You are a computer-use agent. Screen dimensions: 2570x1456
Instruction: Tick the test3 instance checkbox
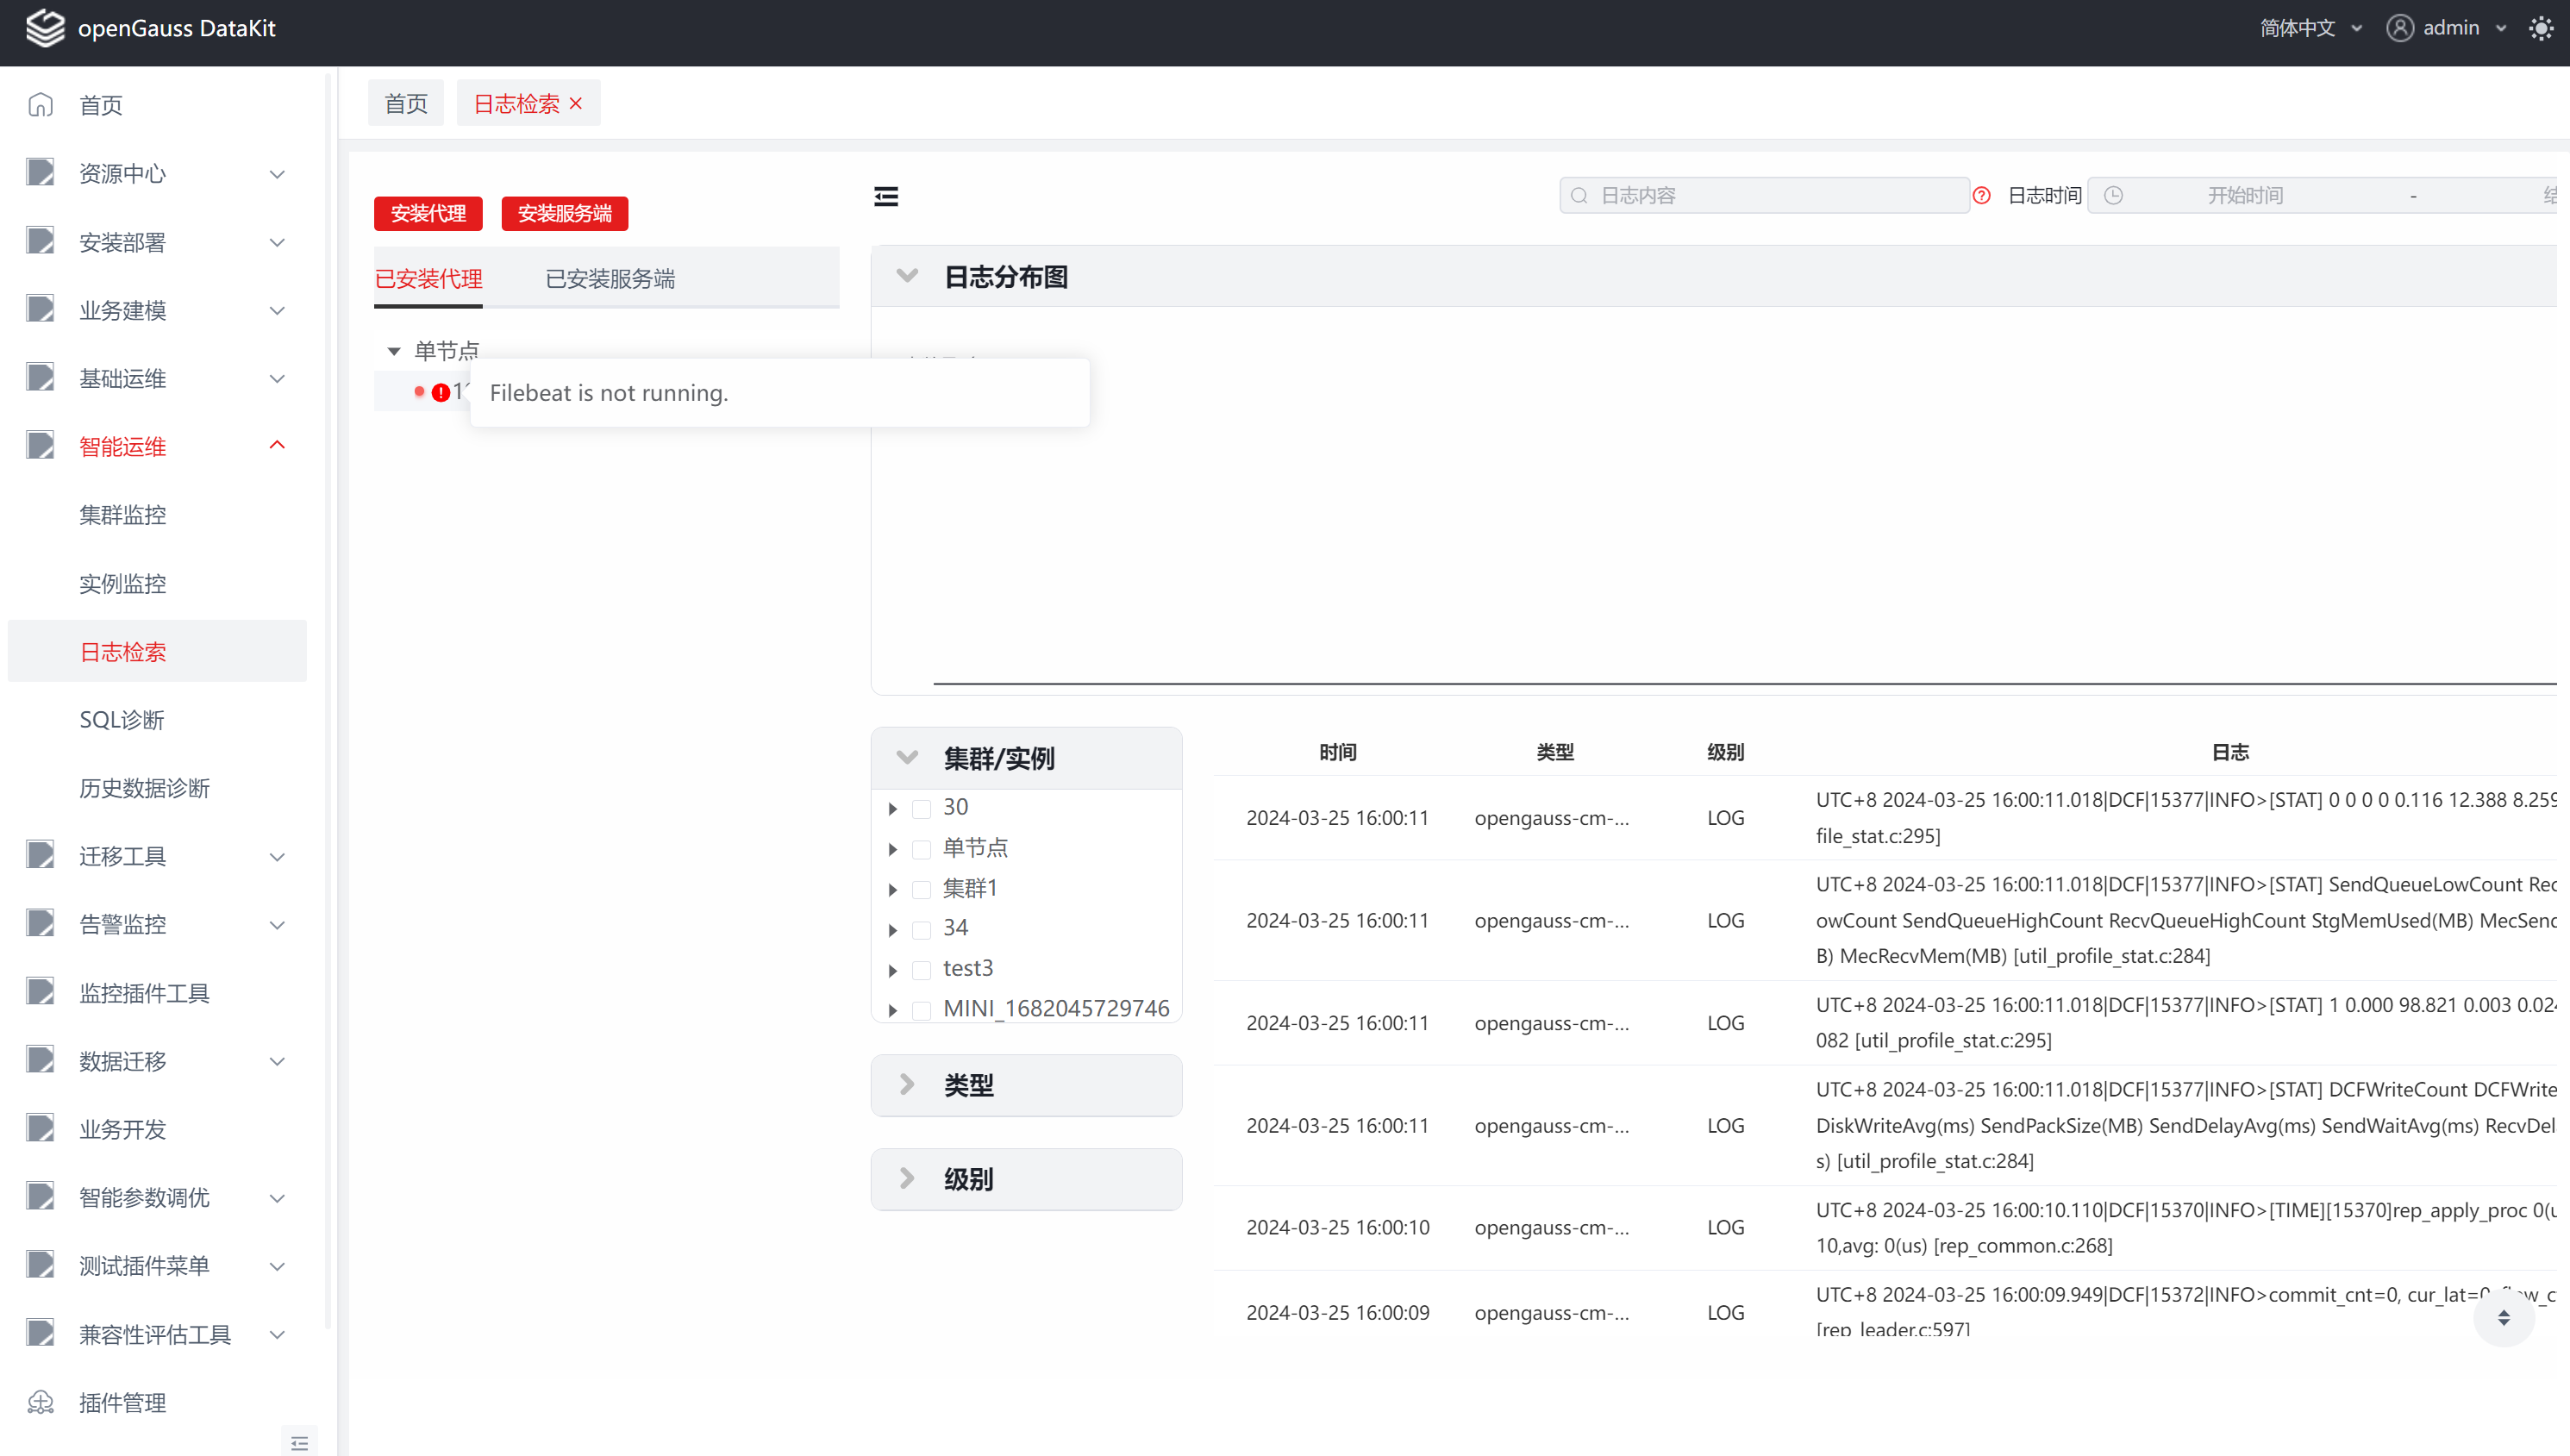pyautogui.click(x=922, y=969)
